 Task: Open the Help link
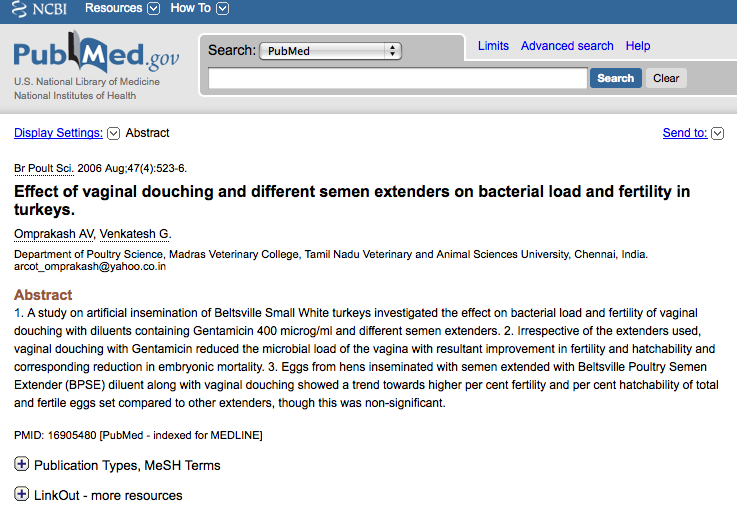click(638, 46)
